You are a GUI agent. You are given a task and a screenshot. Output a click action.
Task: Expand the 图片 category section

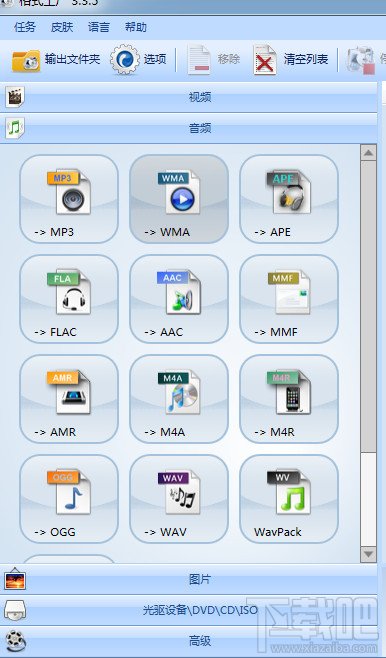[189, 580]
